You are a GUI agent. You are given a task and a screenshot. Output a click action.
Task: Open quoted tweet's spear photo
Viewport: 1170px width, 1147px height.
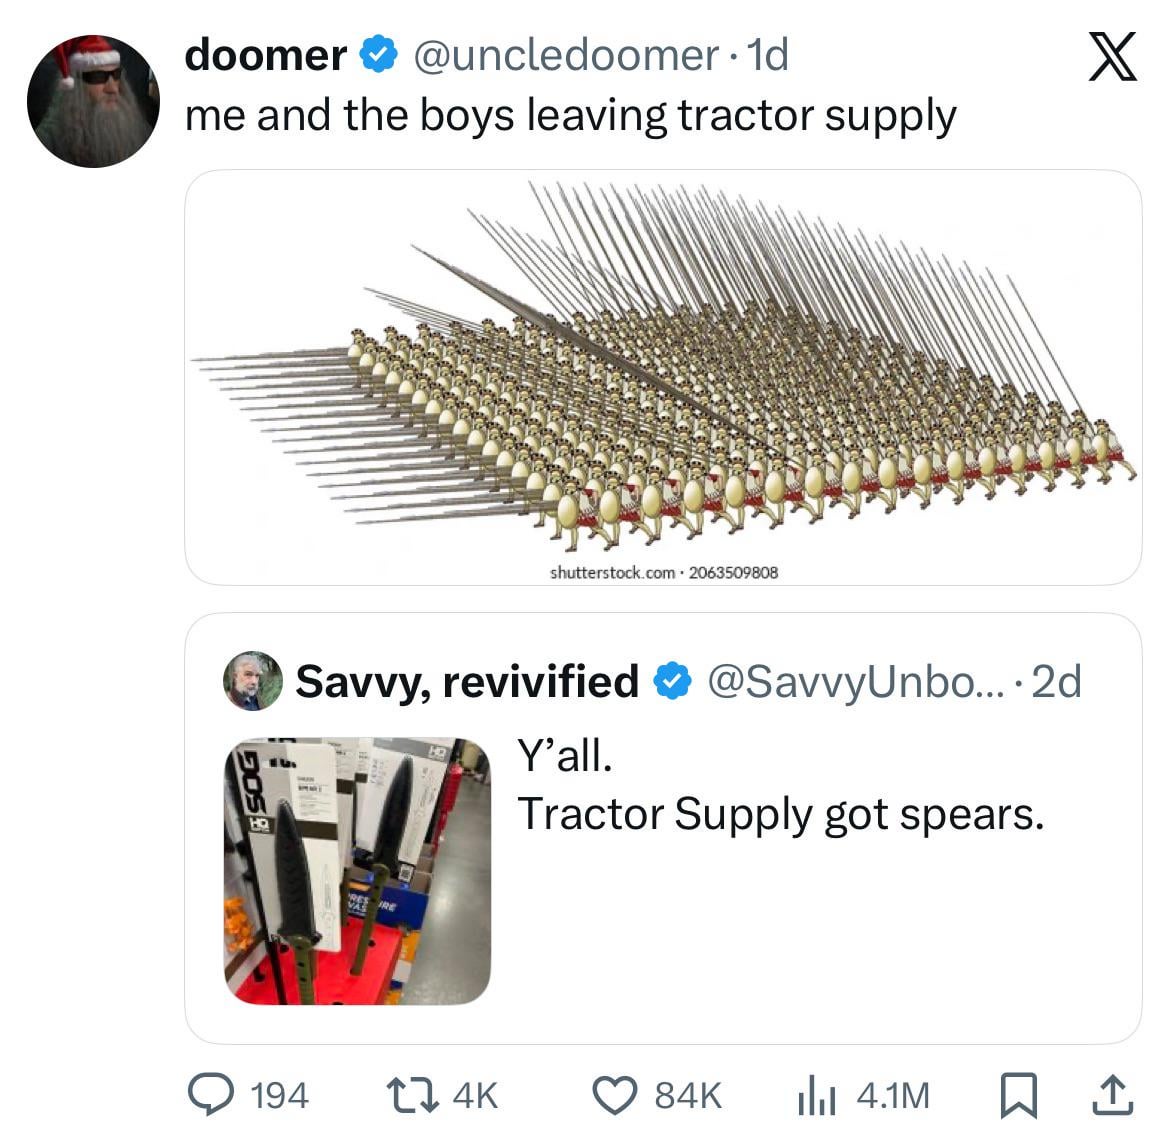357,871
